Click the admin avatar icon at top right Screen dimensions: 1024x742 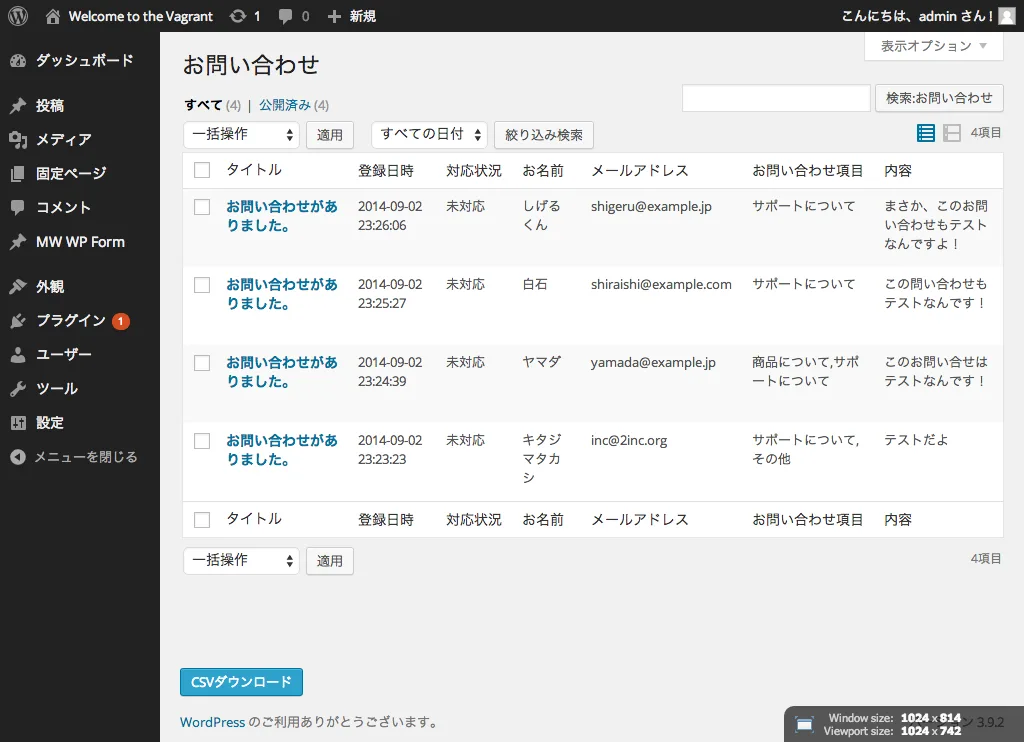(1006, 16)
